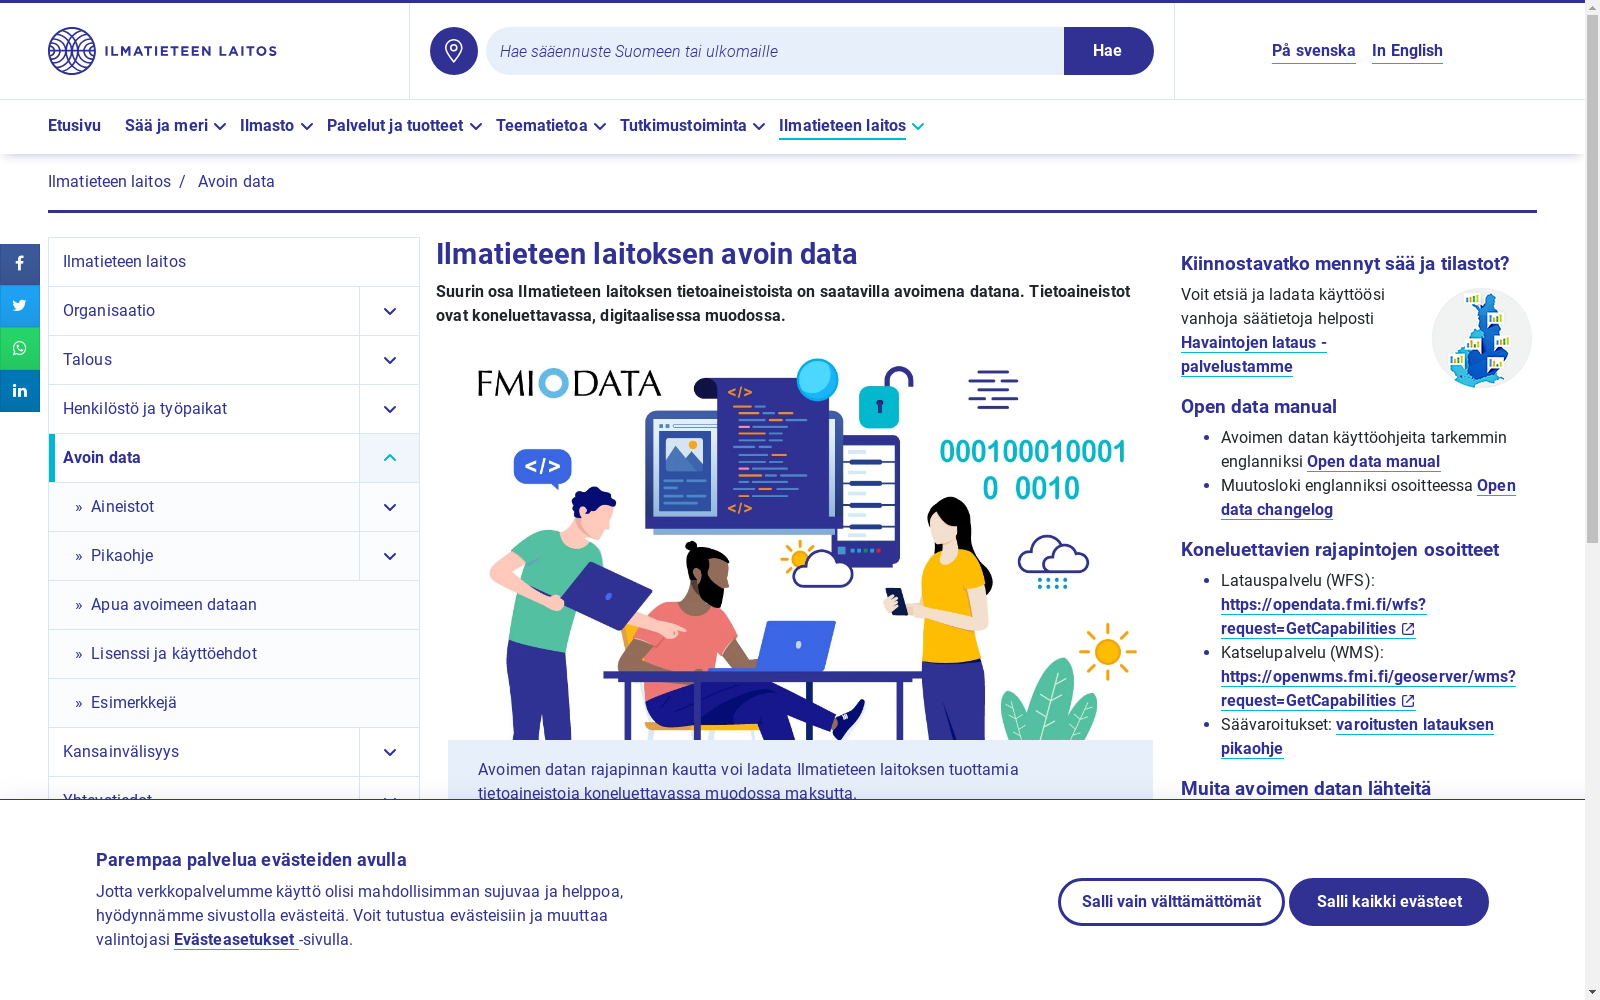This screenshot has width=1600, height=1000.
Task: Open Havaintojen lataus -palvelustamme link
Action: [x=1254, y=355]
